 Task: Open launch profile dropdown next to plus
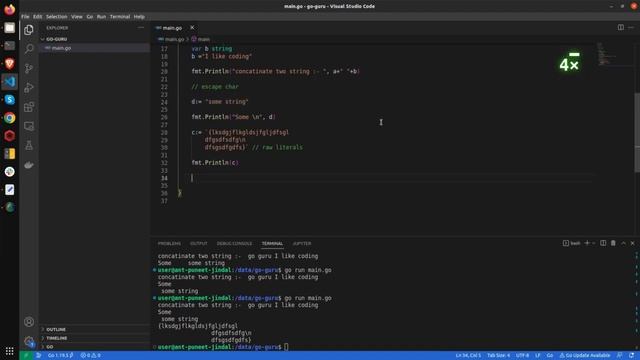point(594,243)
